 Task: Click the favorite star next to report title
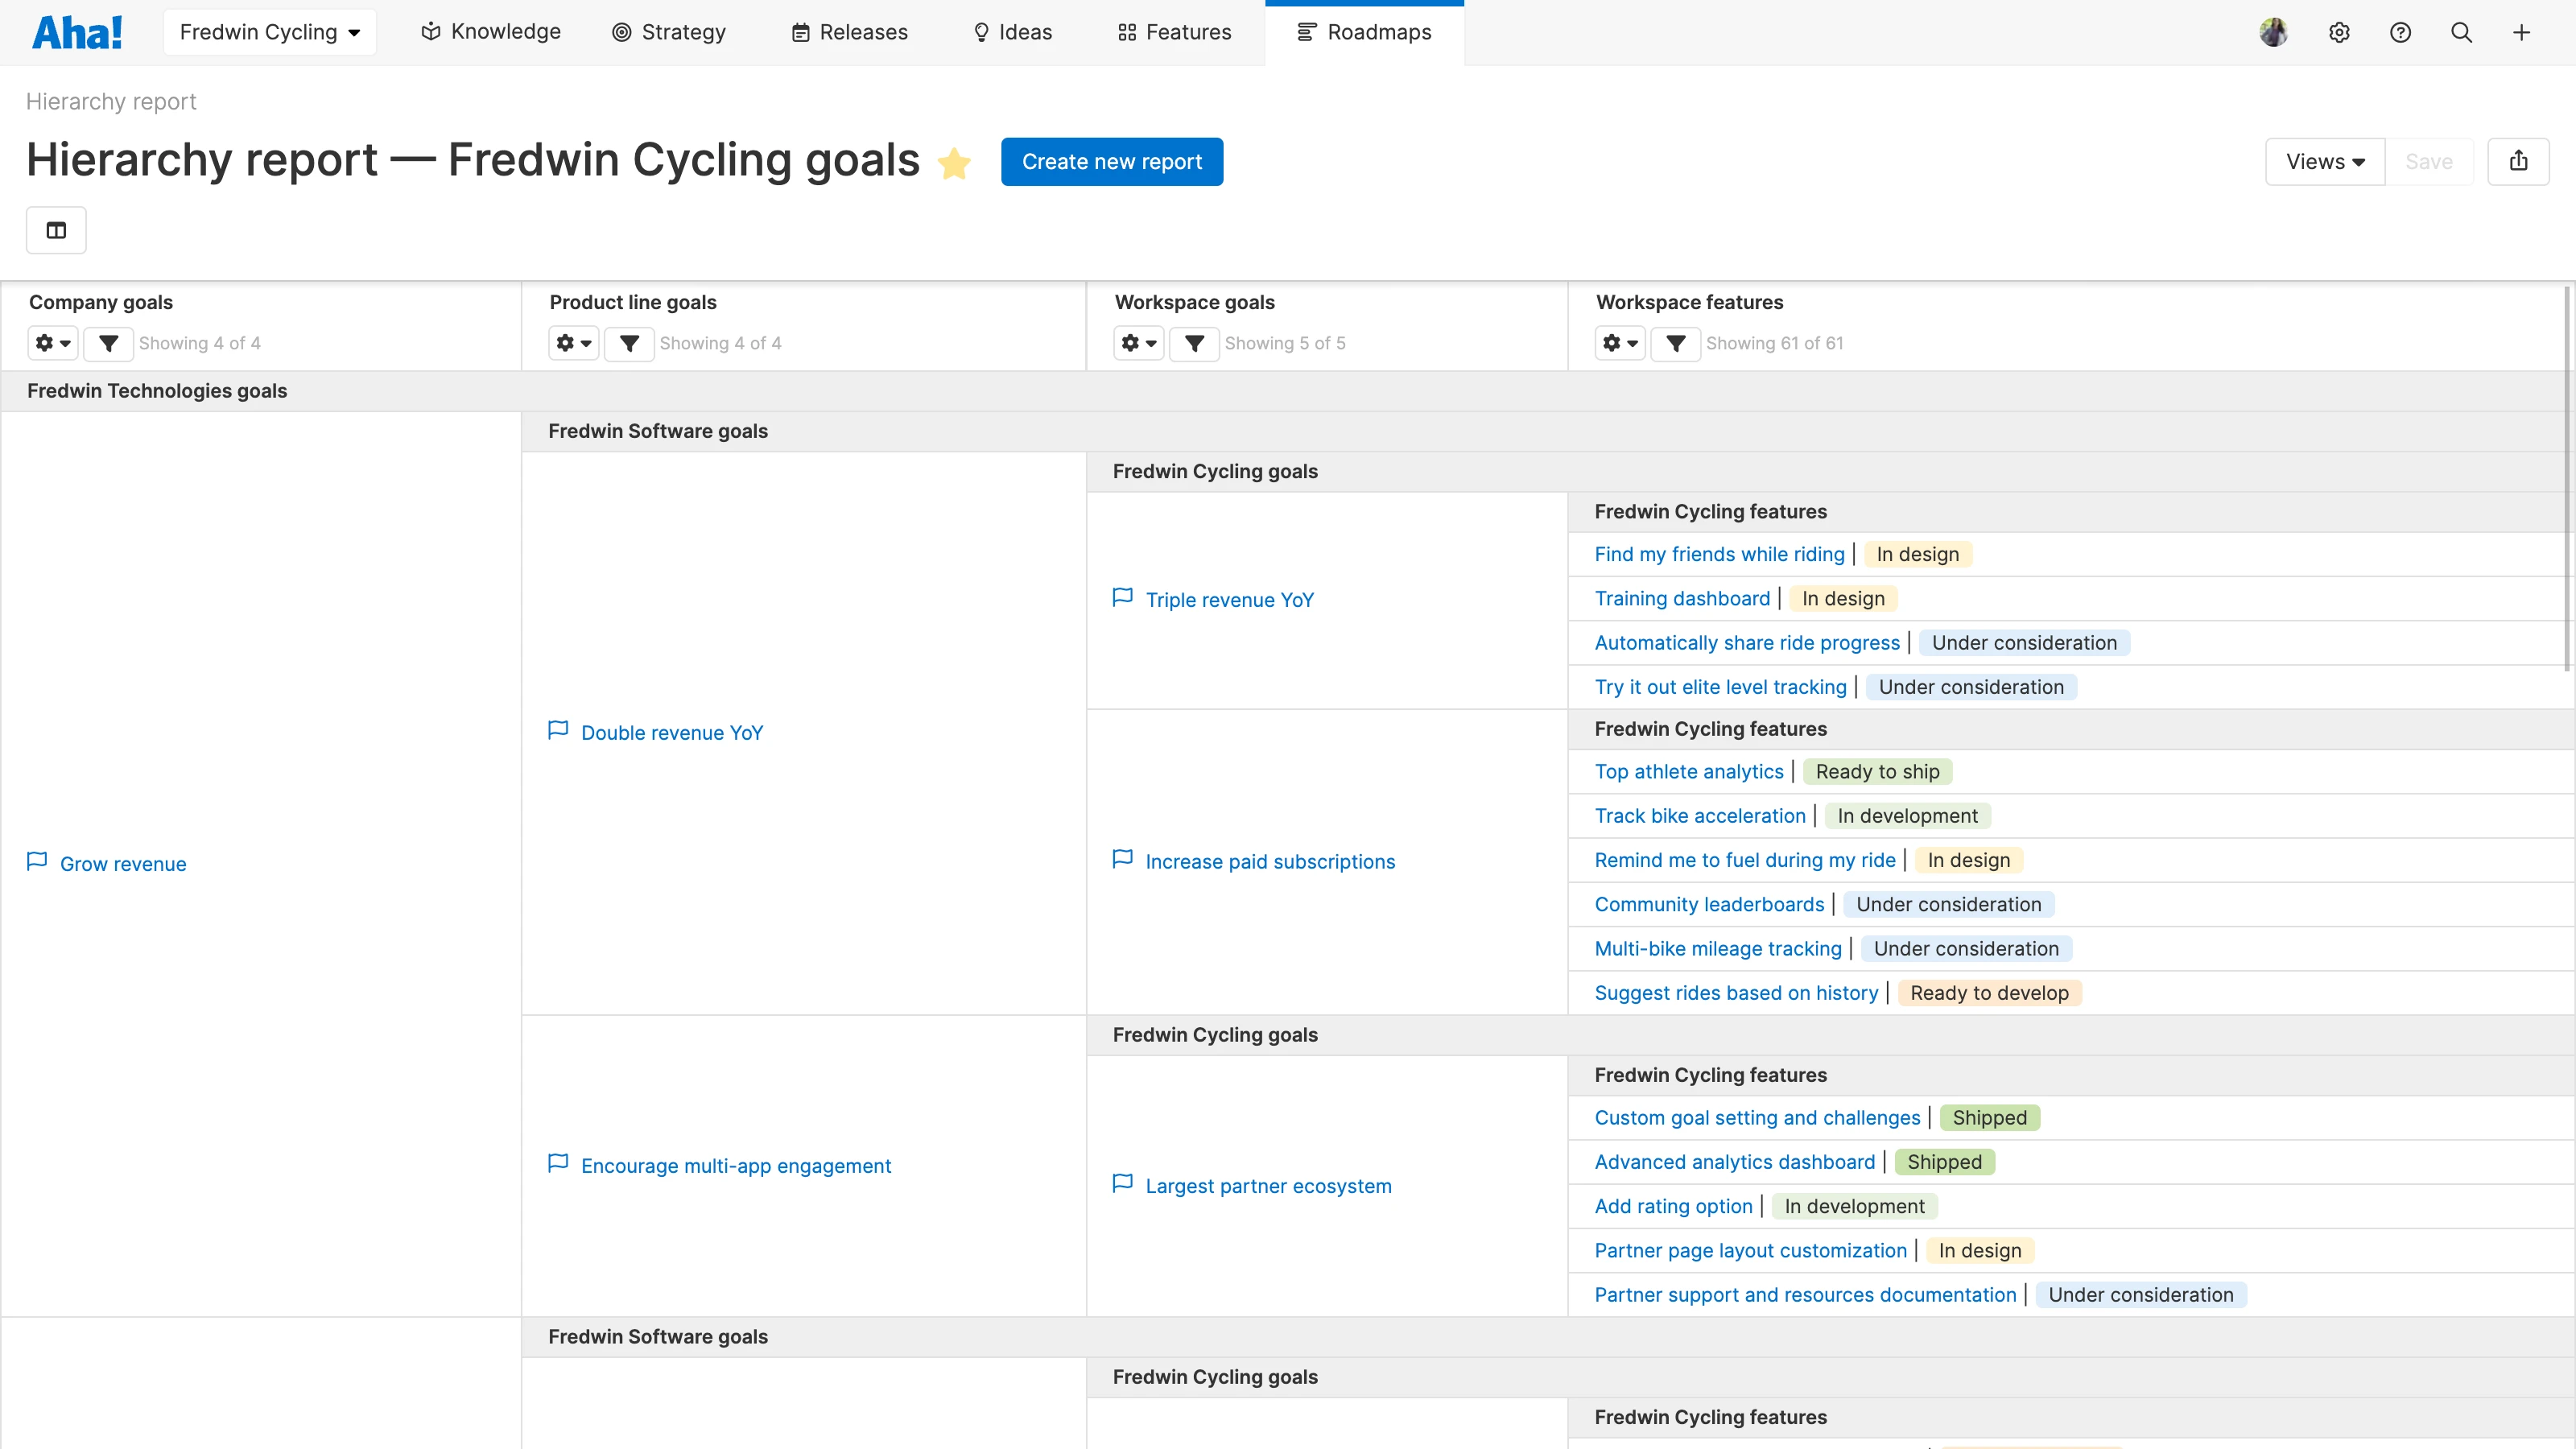coord(954,163)
